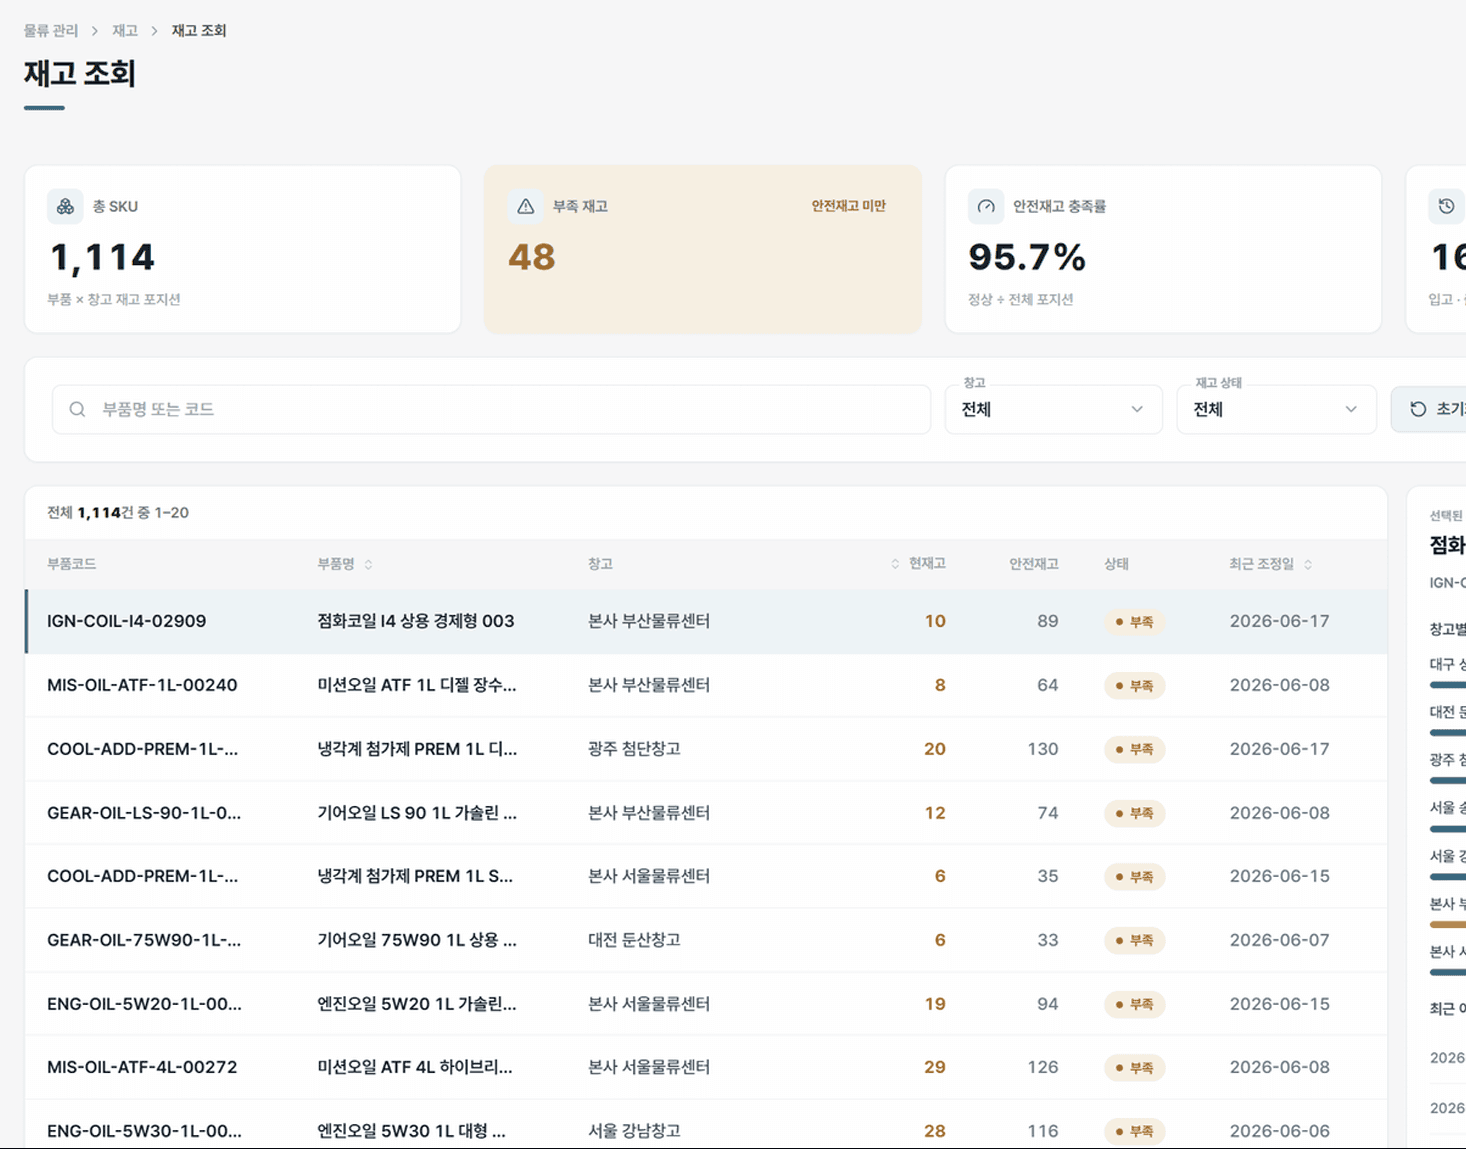
Task: Click GEAR-OIL-75W90-1L code cell
Action: point(144,940)
